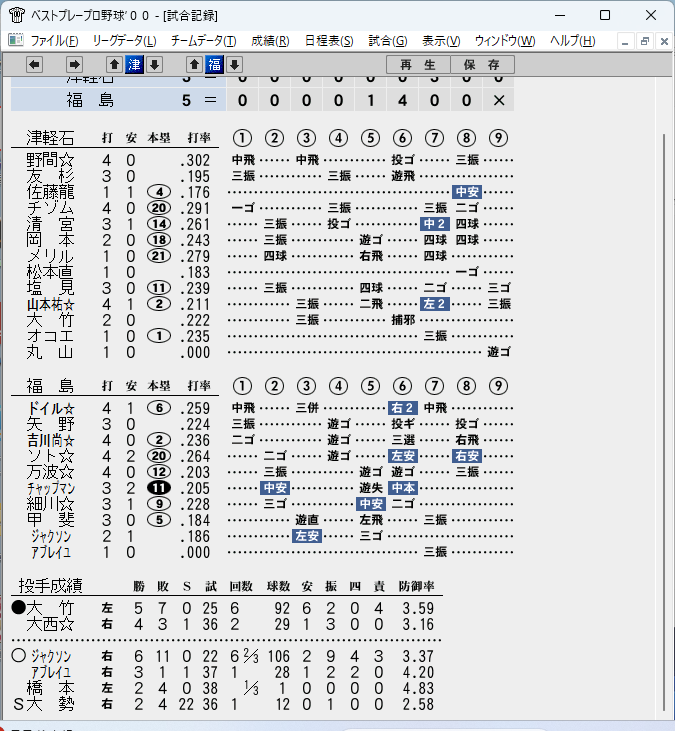This screenshot has width=675, height=731.
Task: Click batter name 甲斐
Action: coord(50,520)
